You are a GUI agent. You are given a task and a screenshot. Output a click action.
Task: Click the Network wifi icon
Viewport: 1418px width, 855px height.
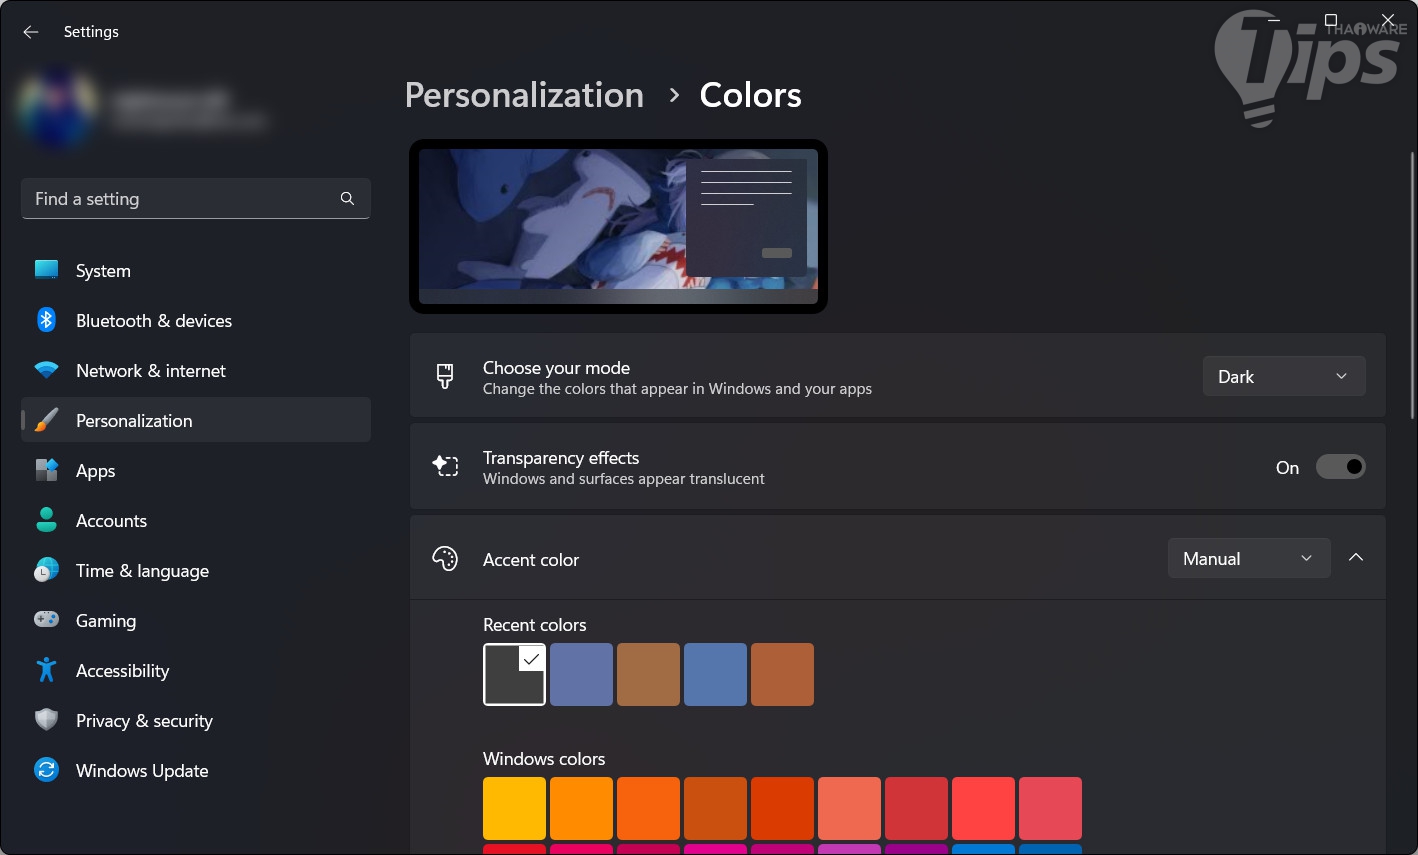[x=46, y=370]
